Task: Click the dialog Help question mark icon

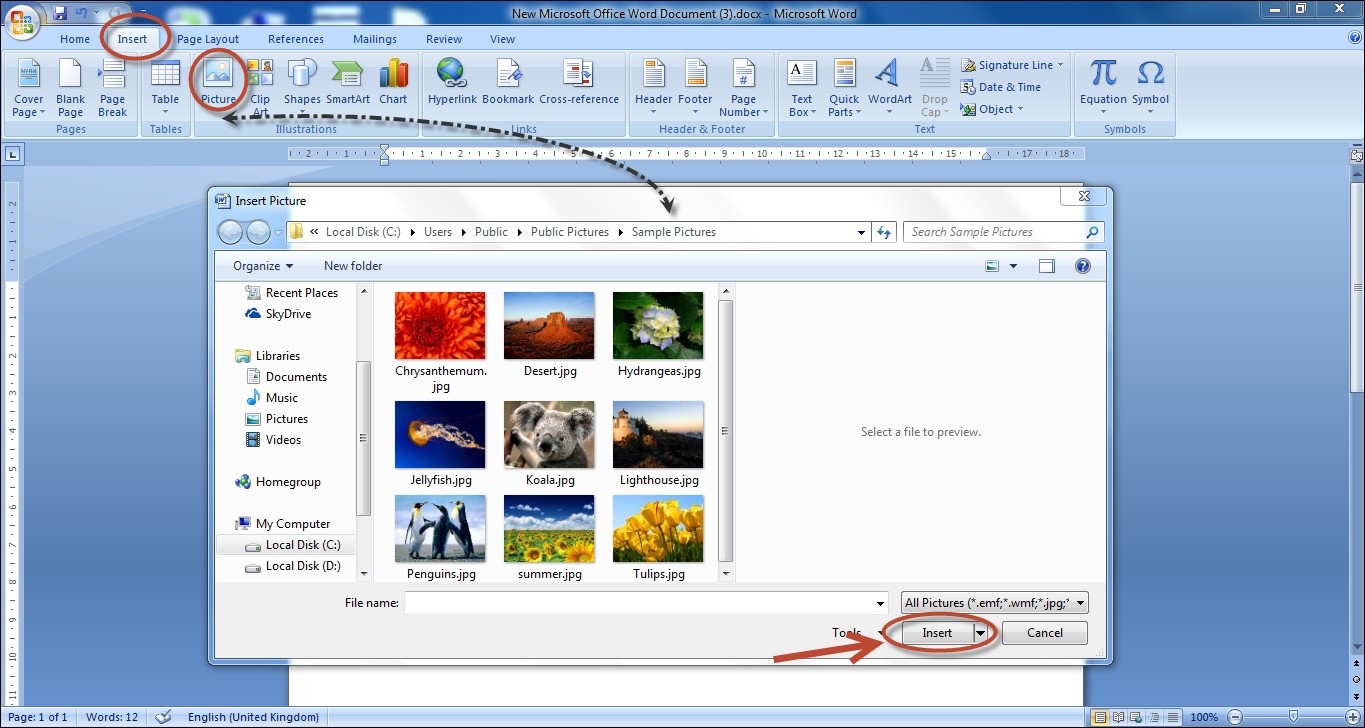Action: tap(1082, 266)
